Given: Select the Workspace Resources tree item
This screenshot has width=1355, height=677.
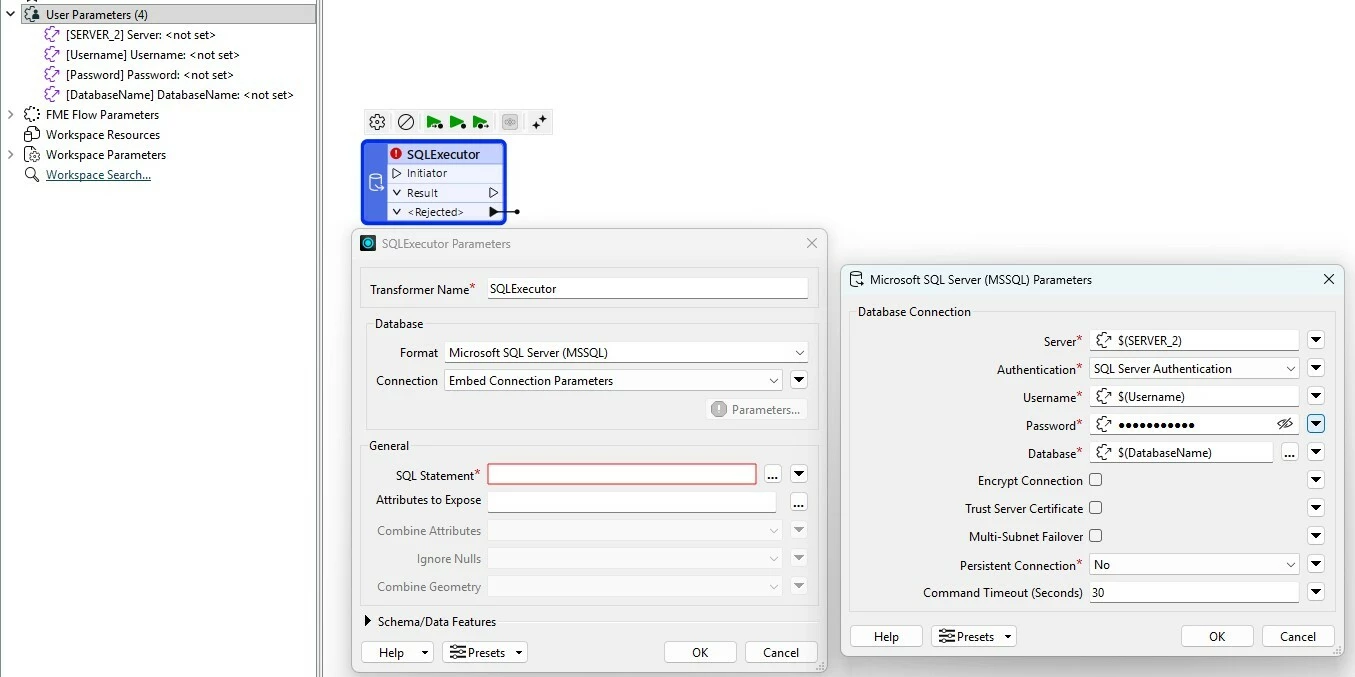Looking at the screenshot, I should pyautogui.click(x=103, y=135).
